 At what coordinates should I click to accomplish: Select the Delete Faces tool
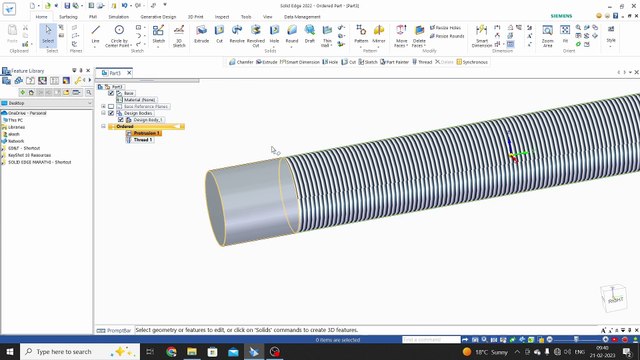[419, 36]
